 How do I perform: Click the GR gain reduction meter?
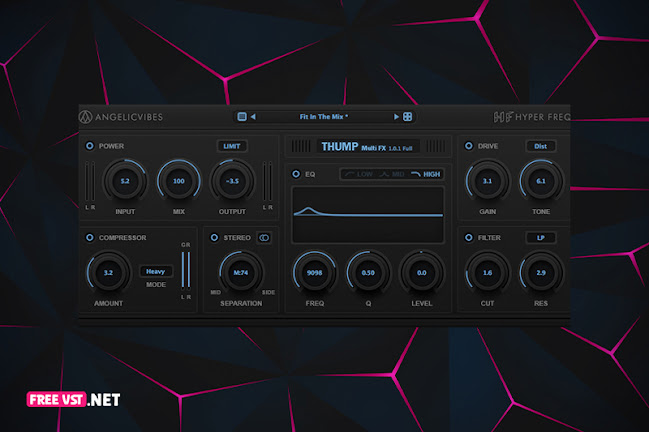click(x=186, y=271)
